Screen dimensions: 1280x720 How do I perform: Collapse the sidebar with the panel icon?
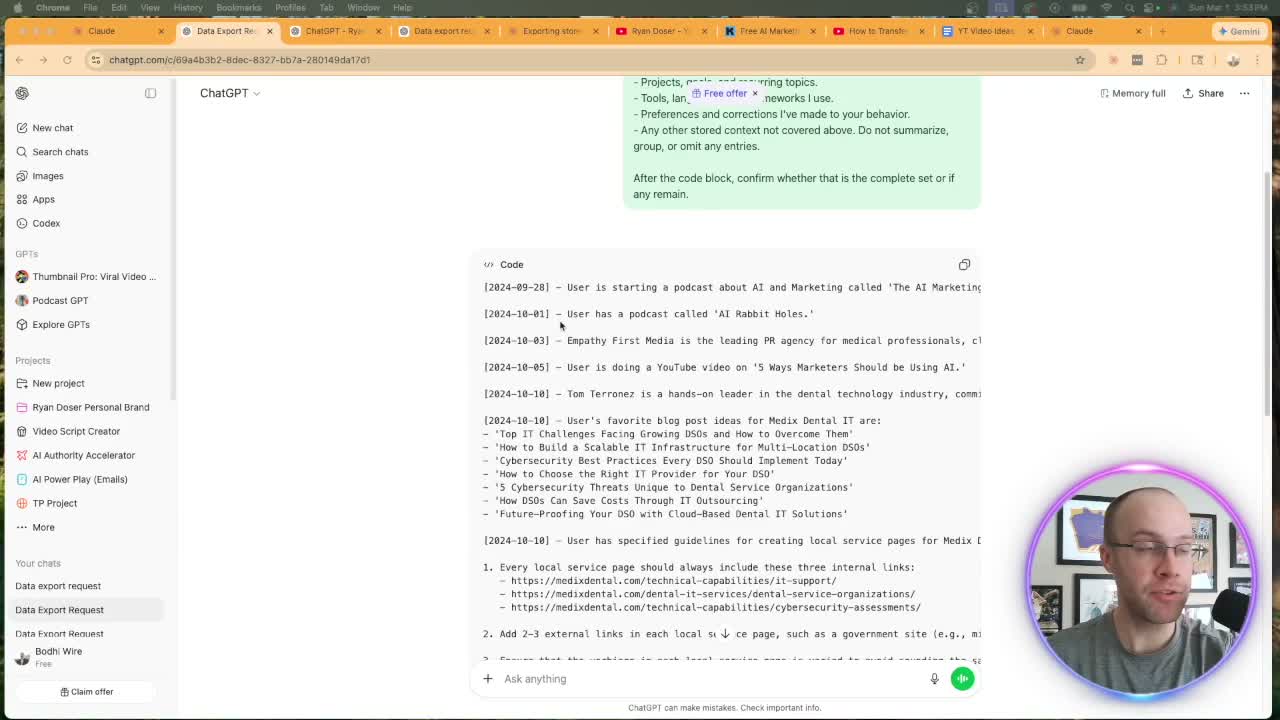click(150, 93)
